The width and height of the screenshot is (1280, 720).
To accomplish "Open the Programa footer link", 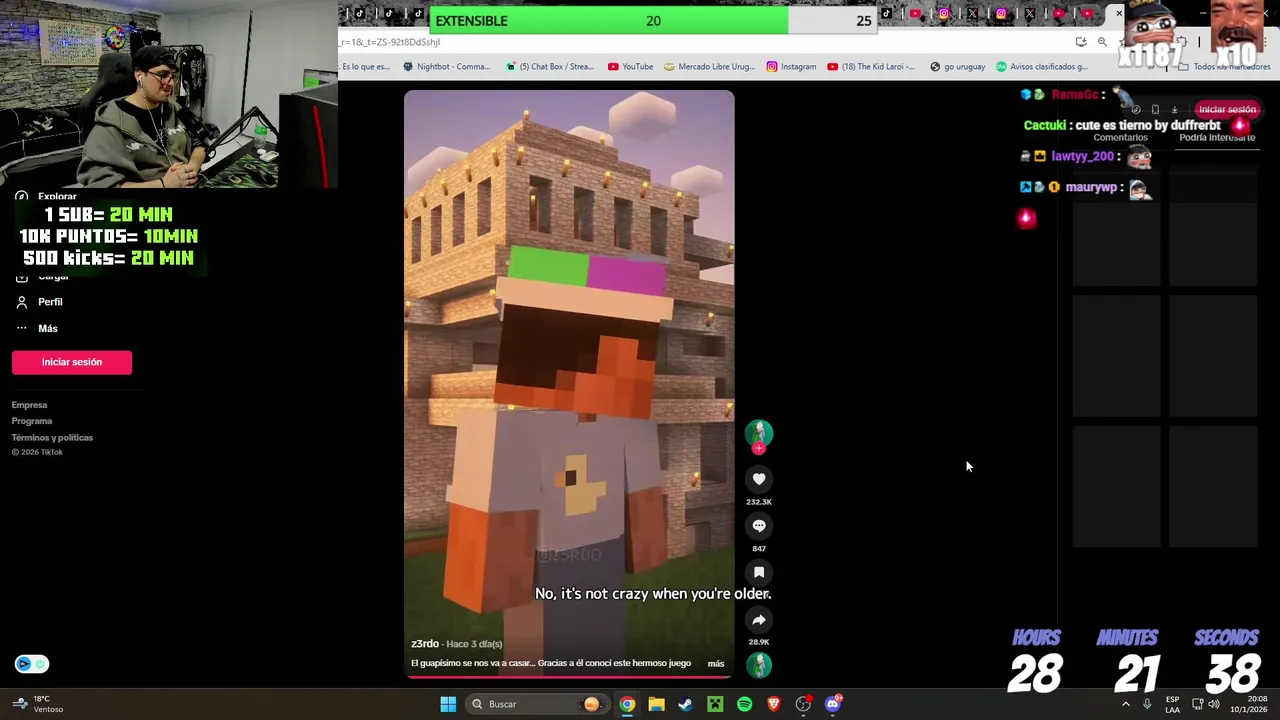I will point(32,421).
